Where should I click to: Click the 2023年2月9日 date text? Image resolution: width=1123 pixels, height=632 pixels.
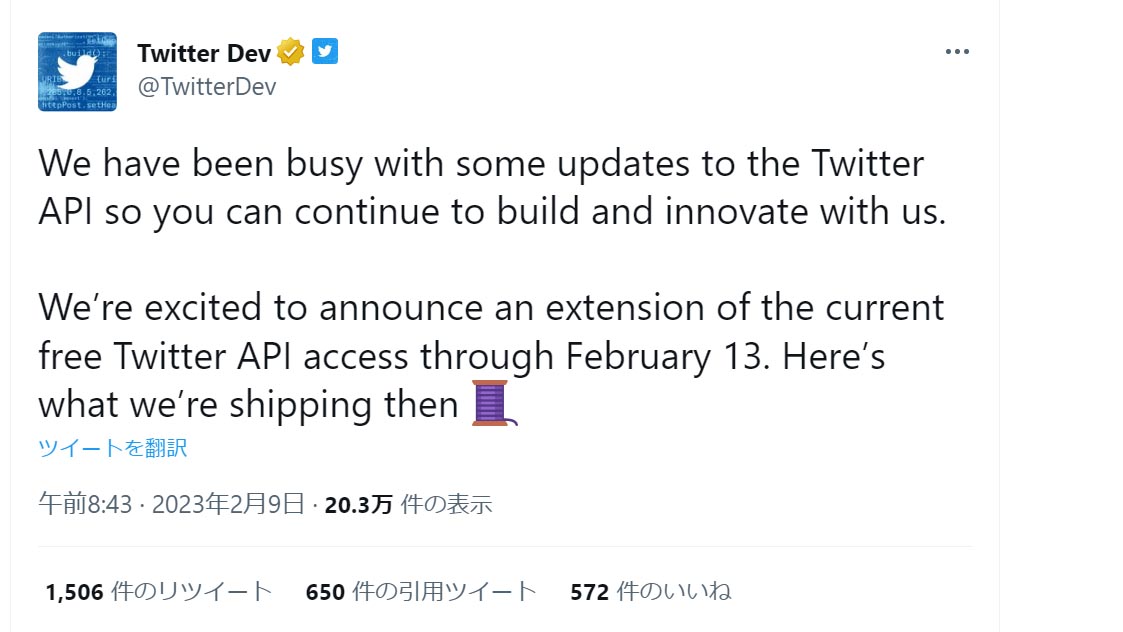click(227, 504)
